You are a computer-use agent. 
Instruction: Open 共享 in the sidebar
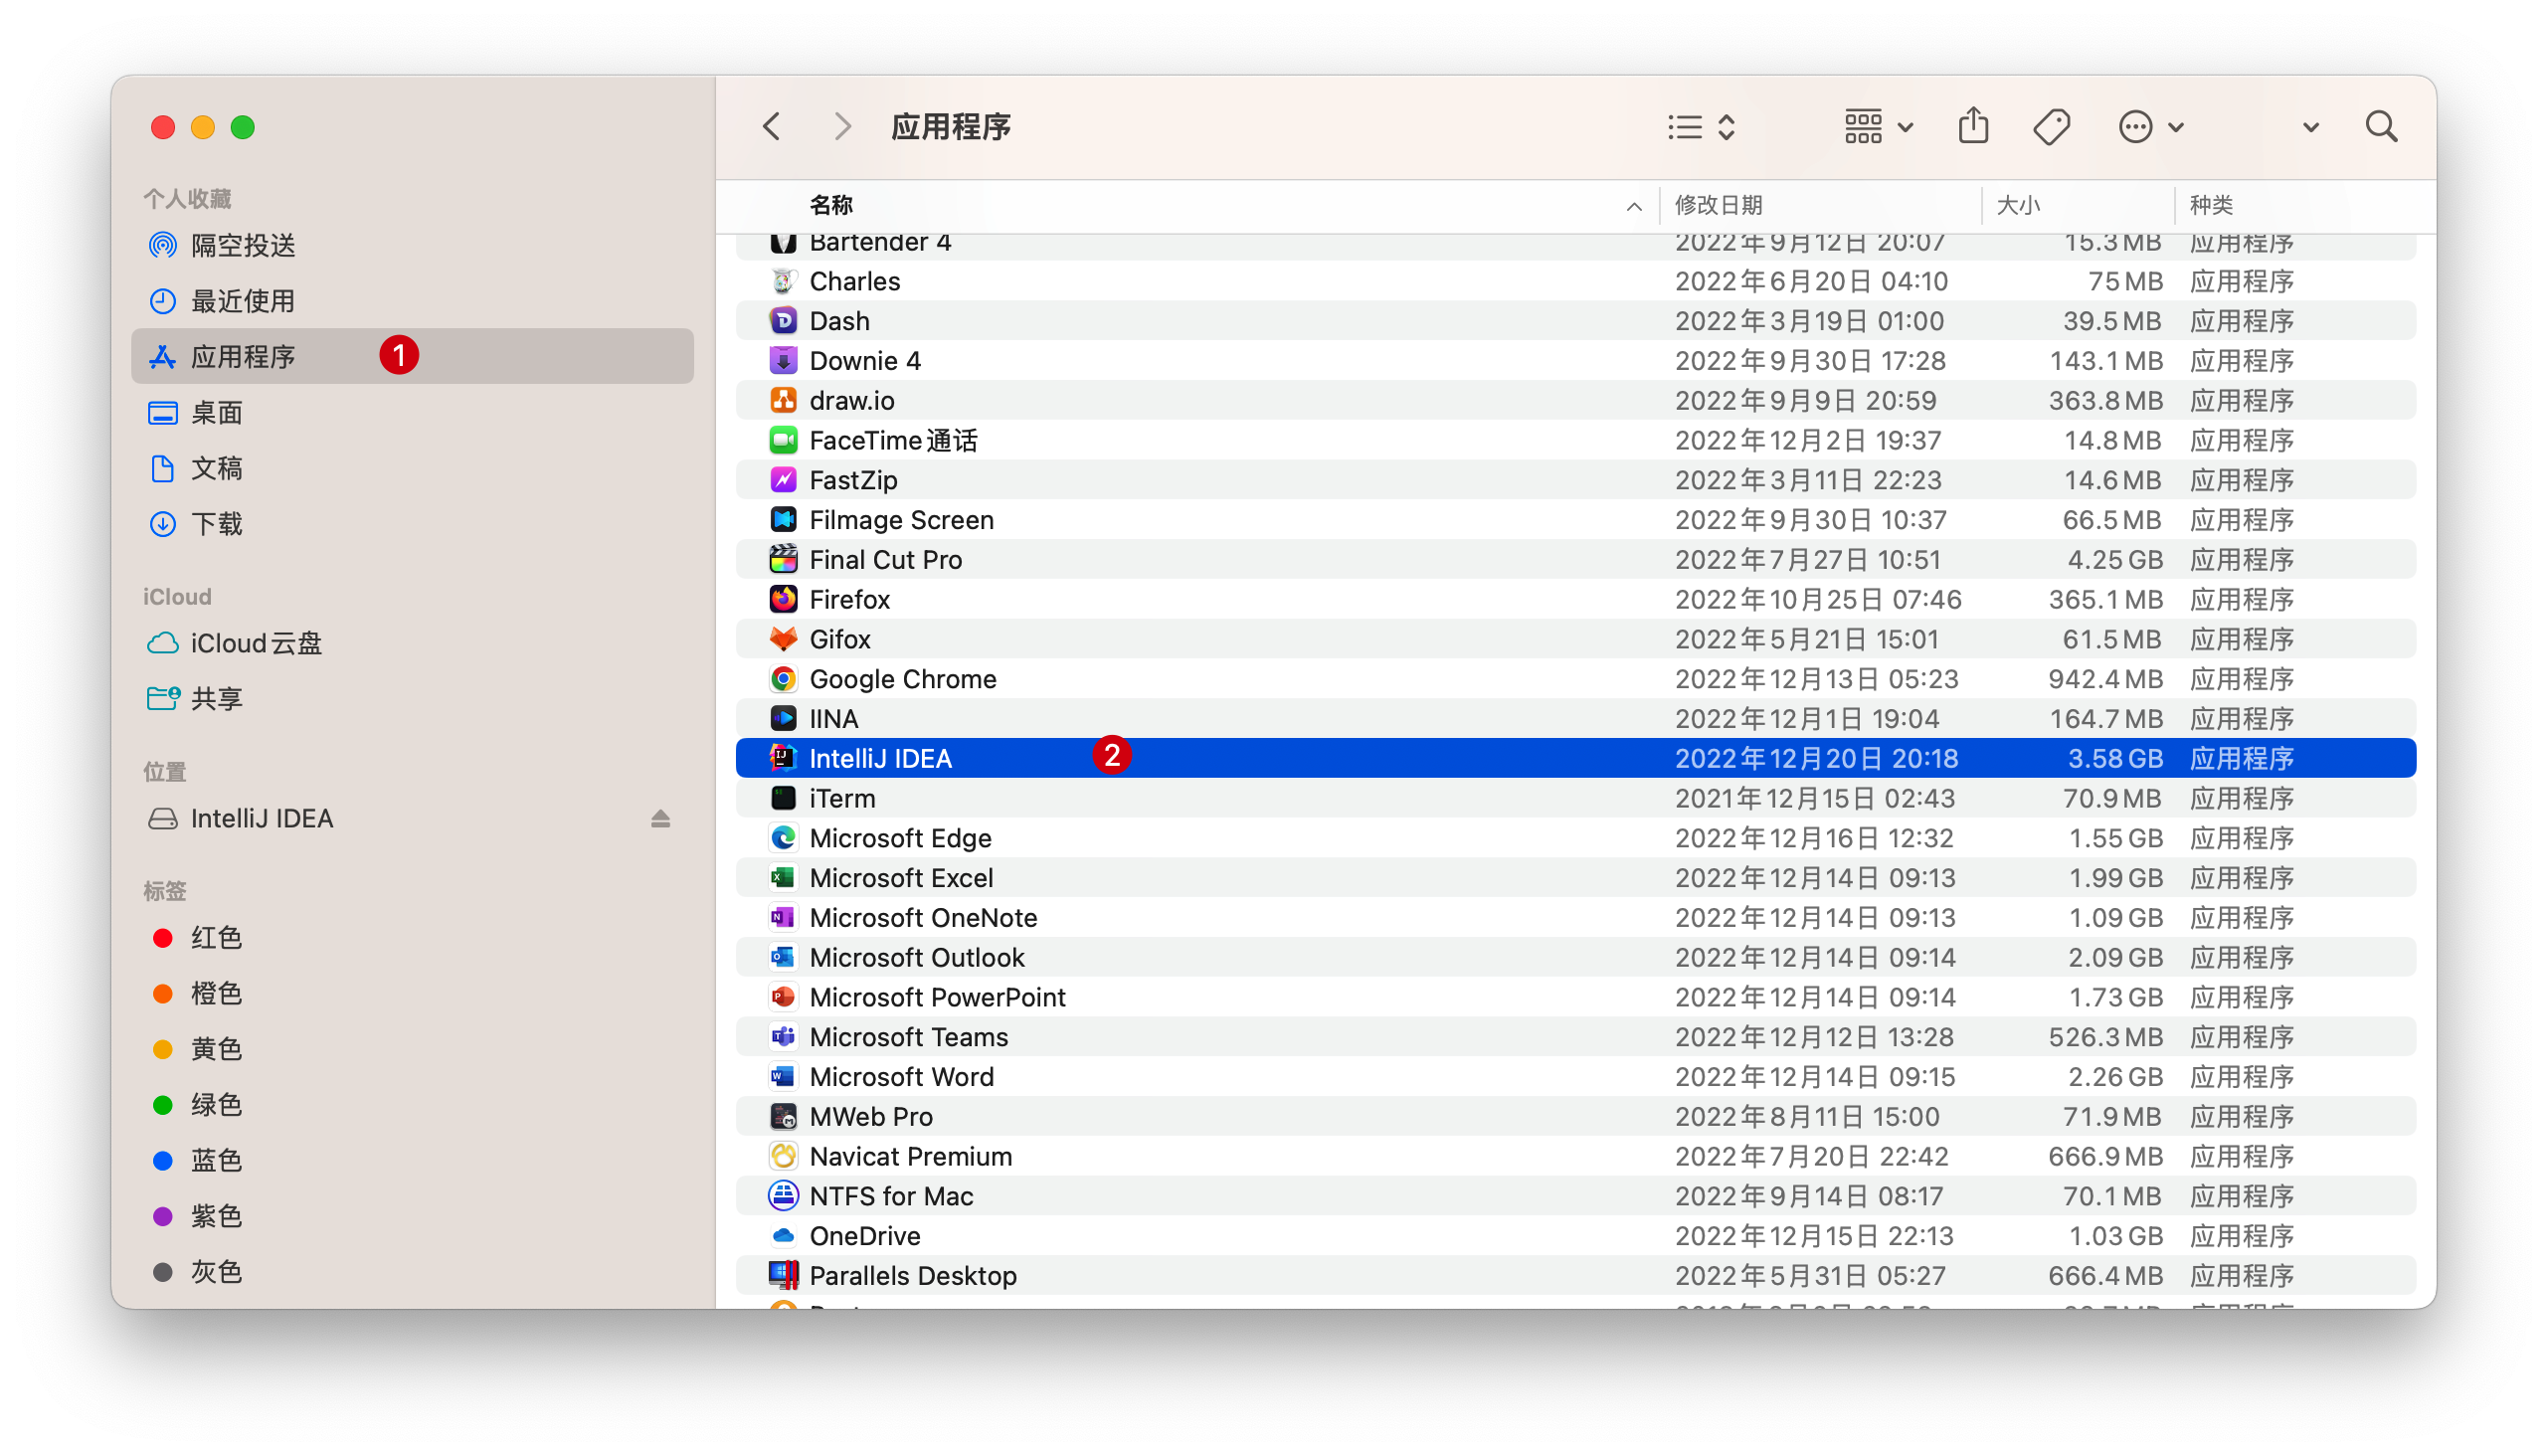point(412,699)
